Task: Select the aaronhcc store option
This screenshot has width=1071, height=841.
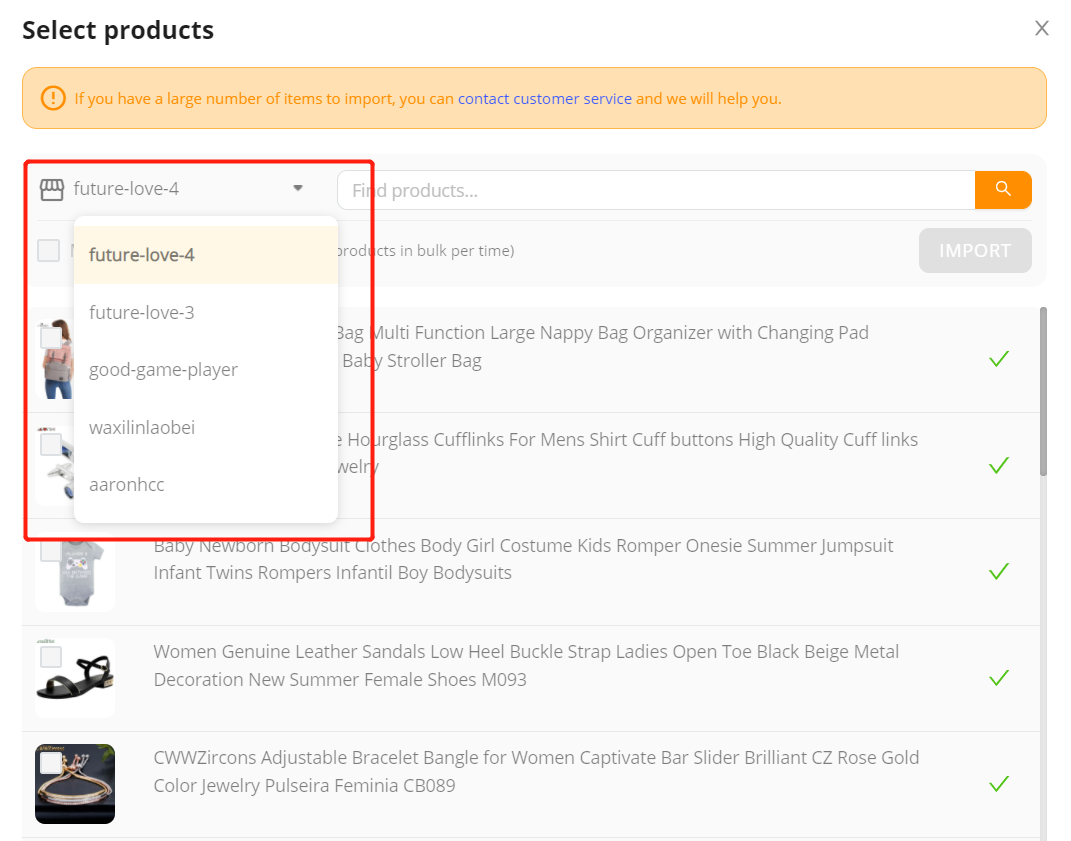Action: coord(206,484)
